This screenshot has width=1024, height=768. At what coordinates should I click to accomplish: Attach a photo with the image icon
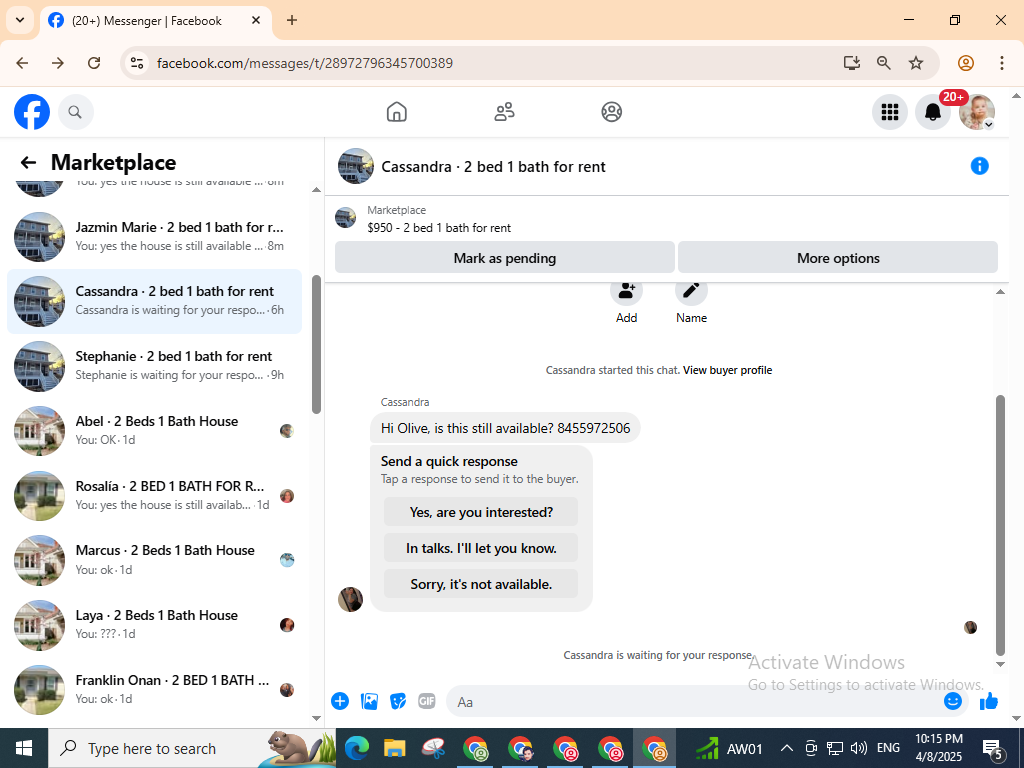click(369, 701)
